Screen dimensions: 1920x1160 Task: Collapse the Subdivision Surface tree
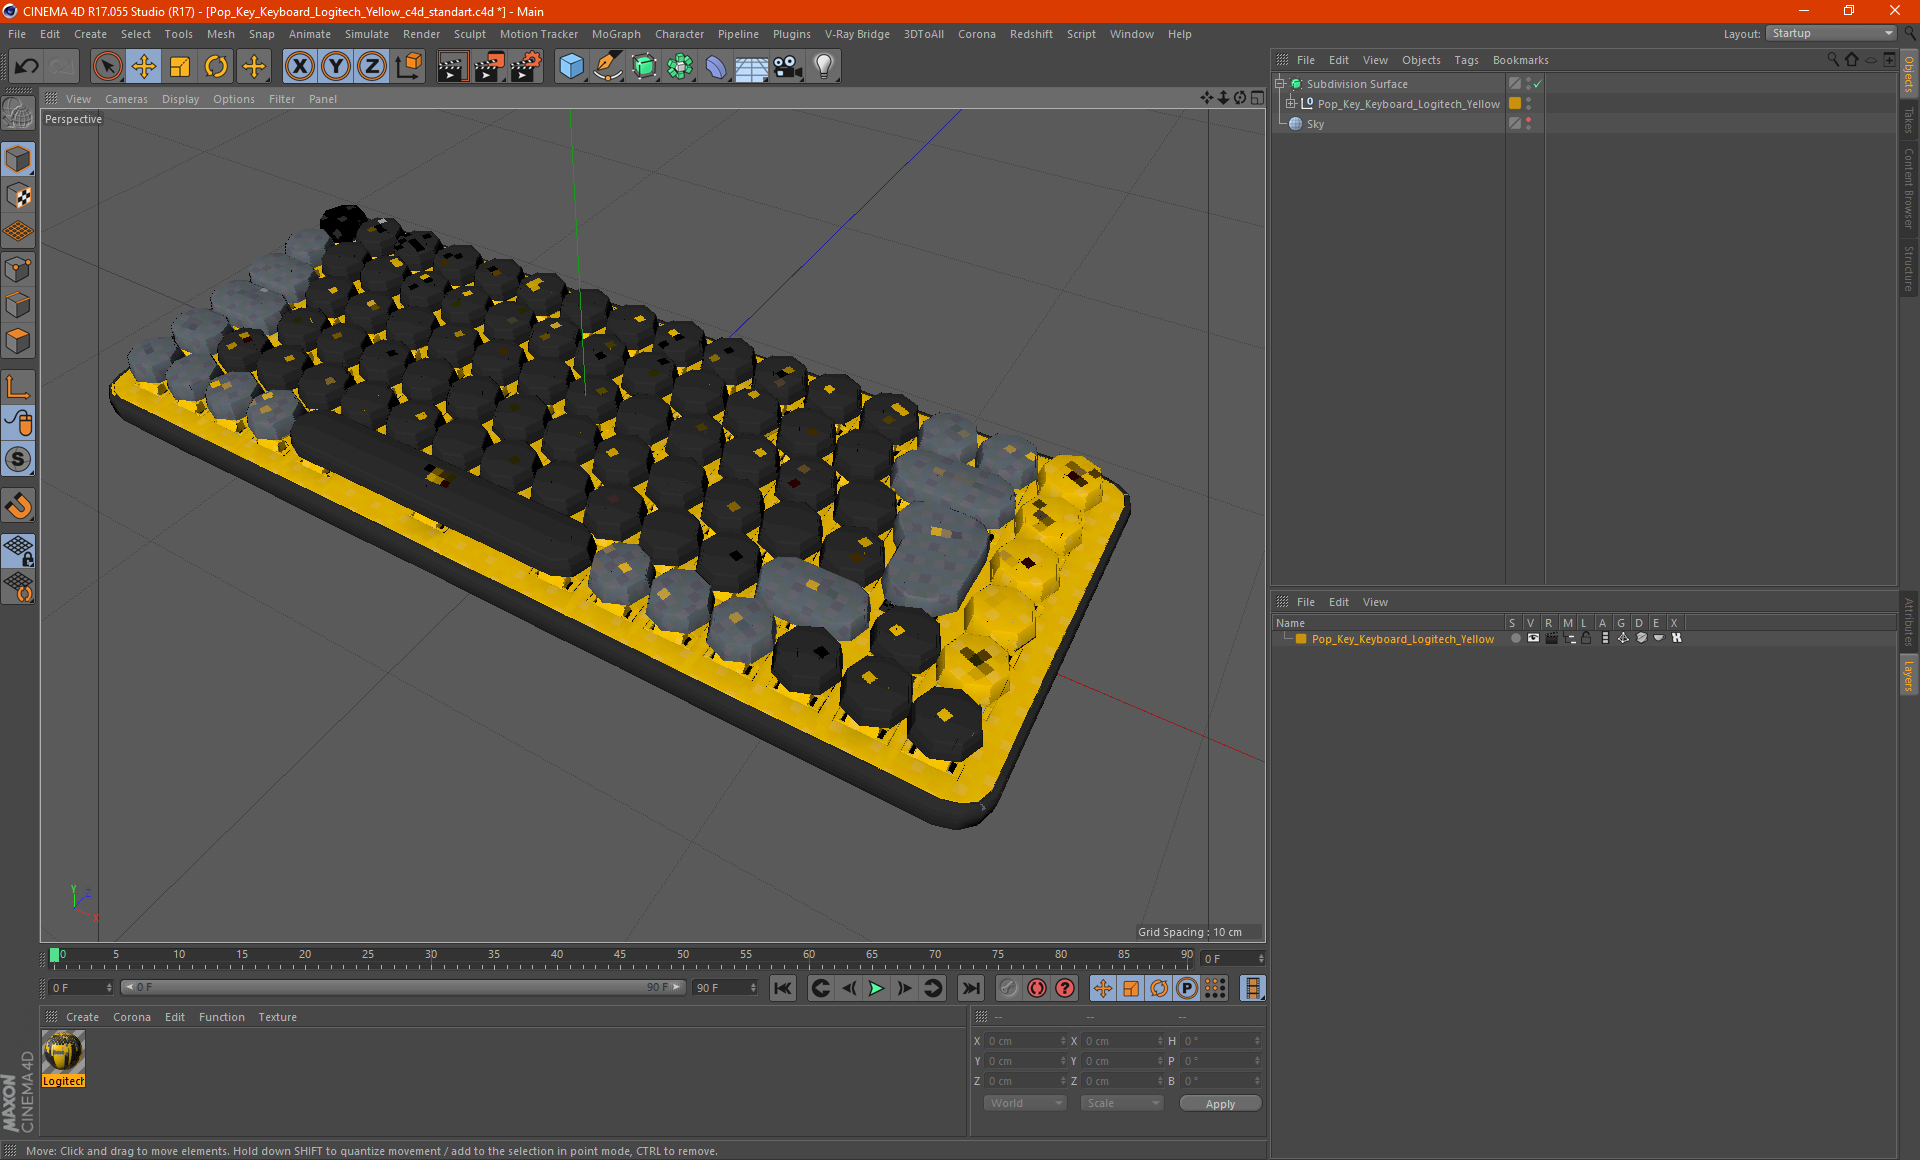pos(1280,84)
